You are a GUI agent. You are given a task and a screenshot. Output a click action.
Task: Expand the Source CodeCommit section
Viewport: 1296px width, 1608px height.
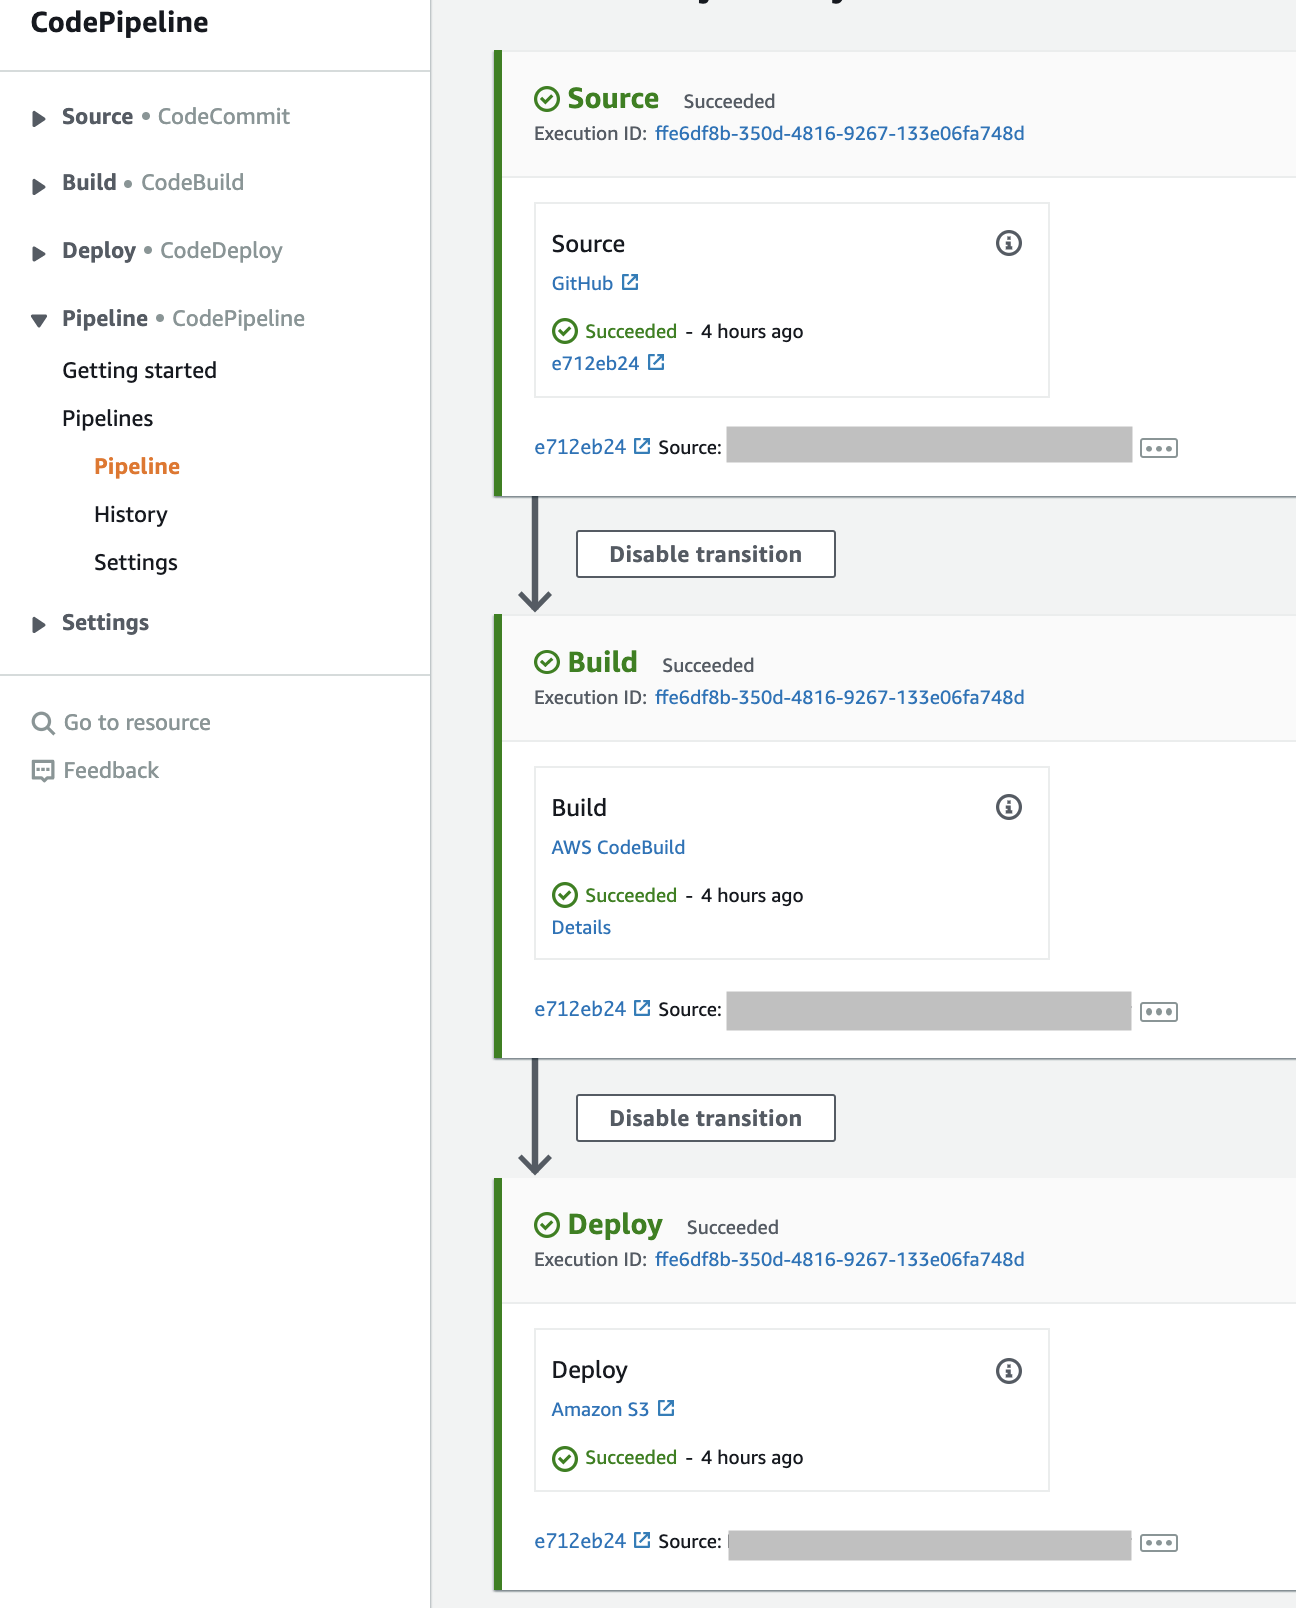[39, 118]
